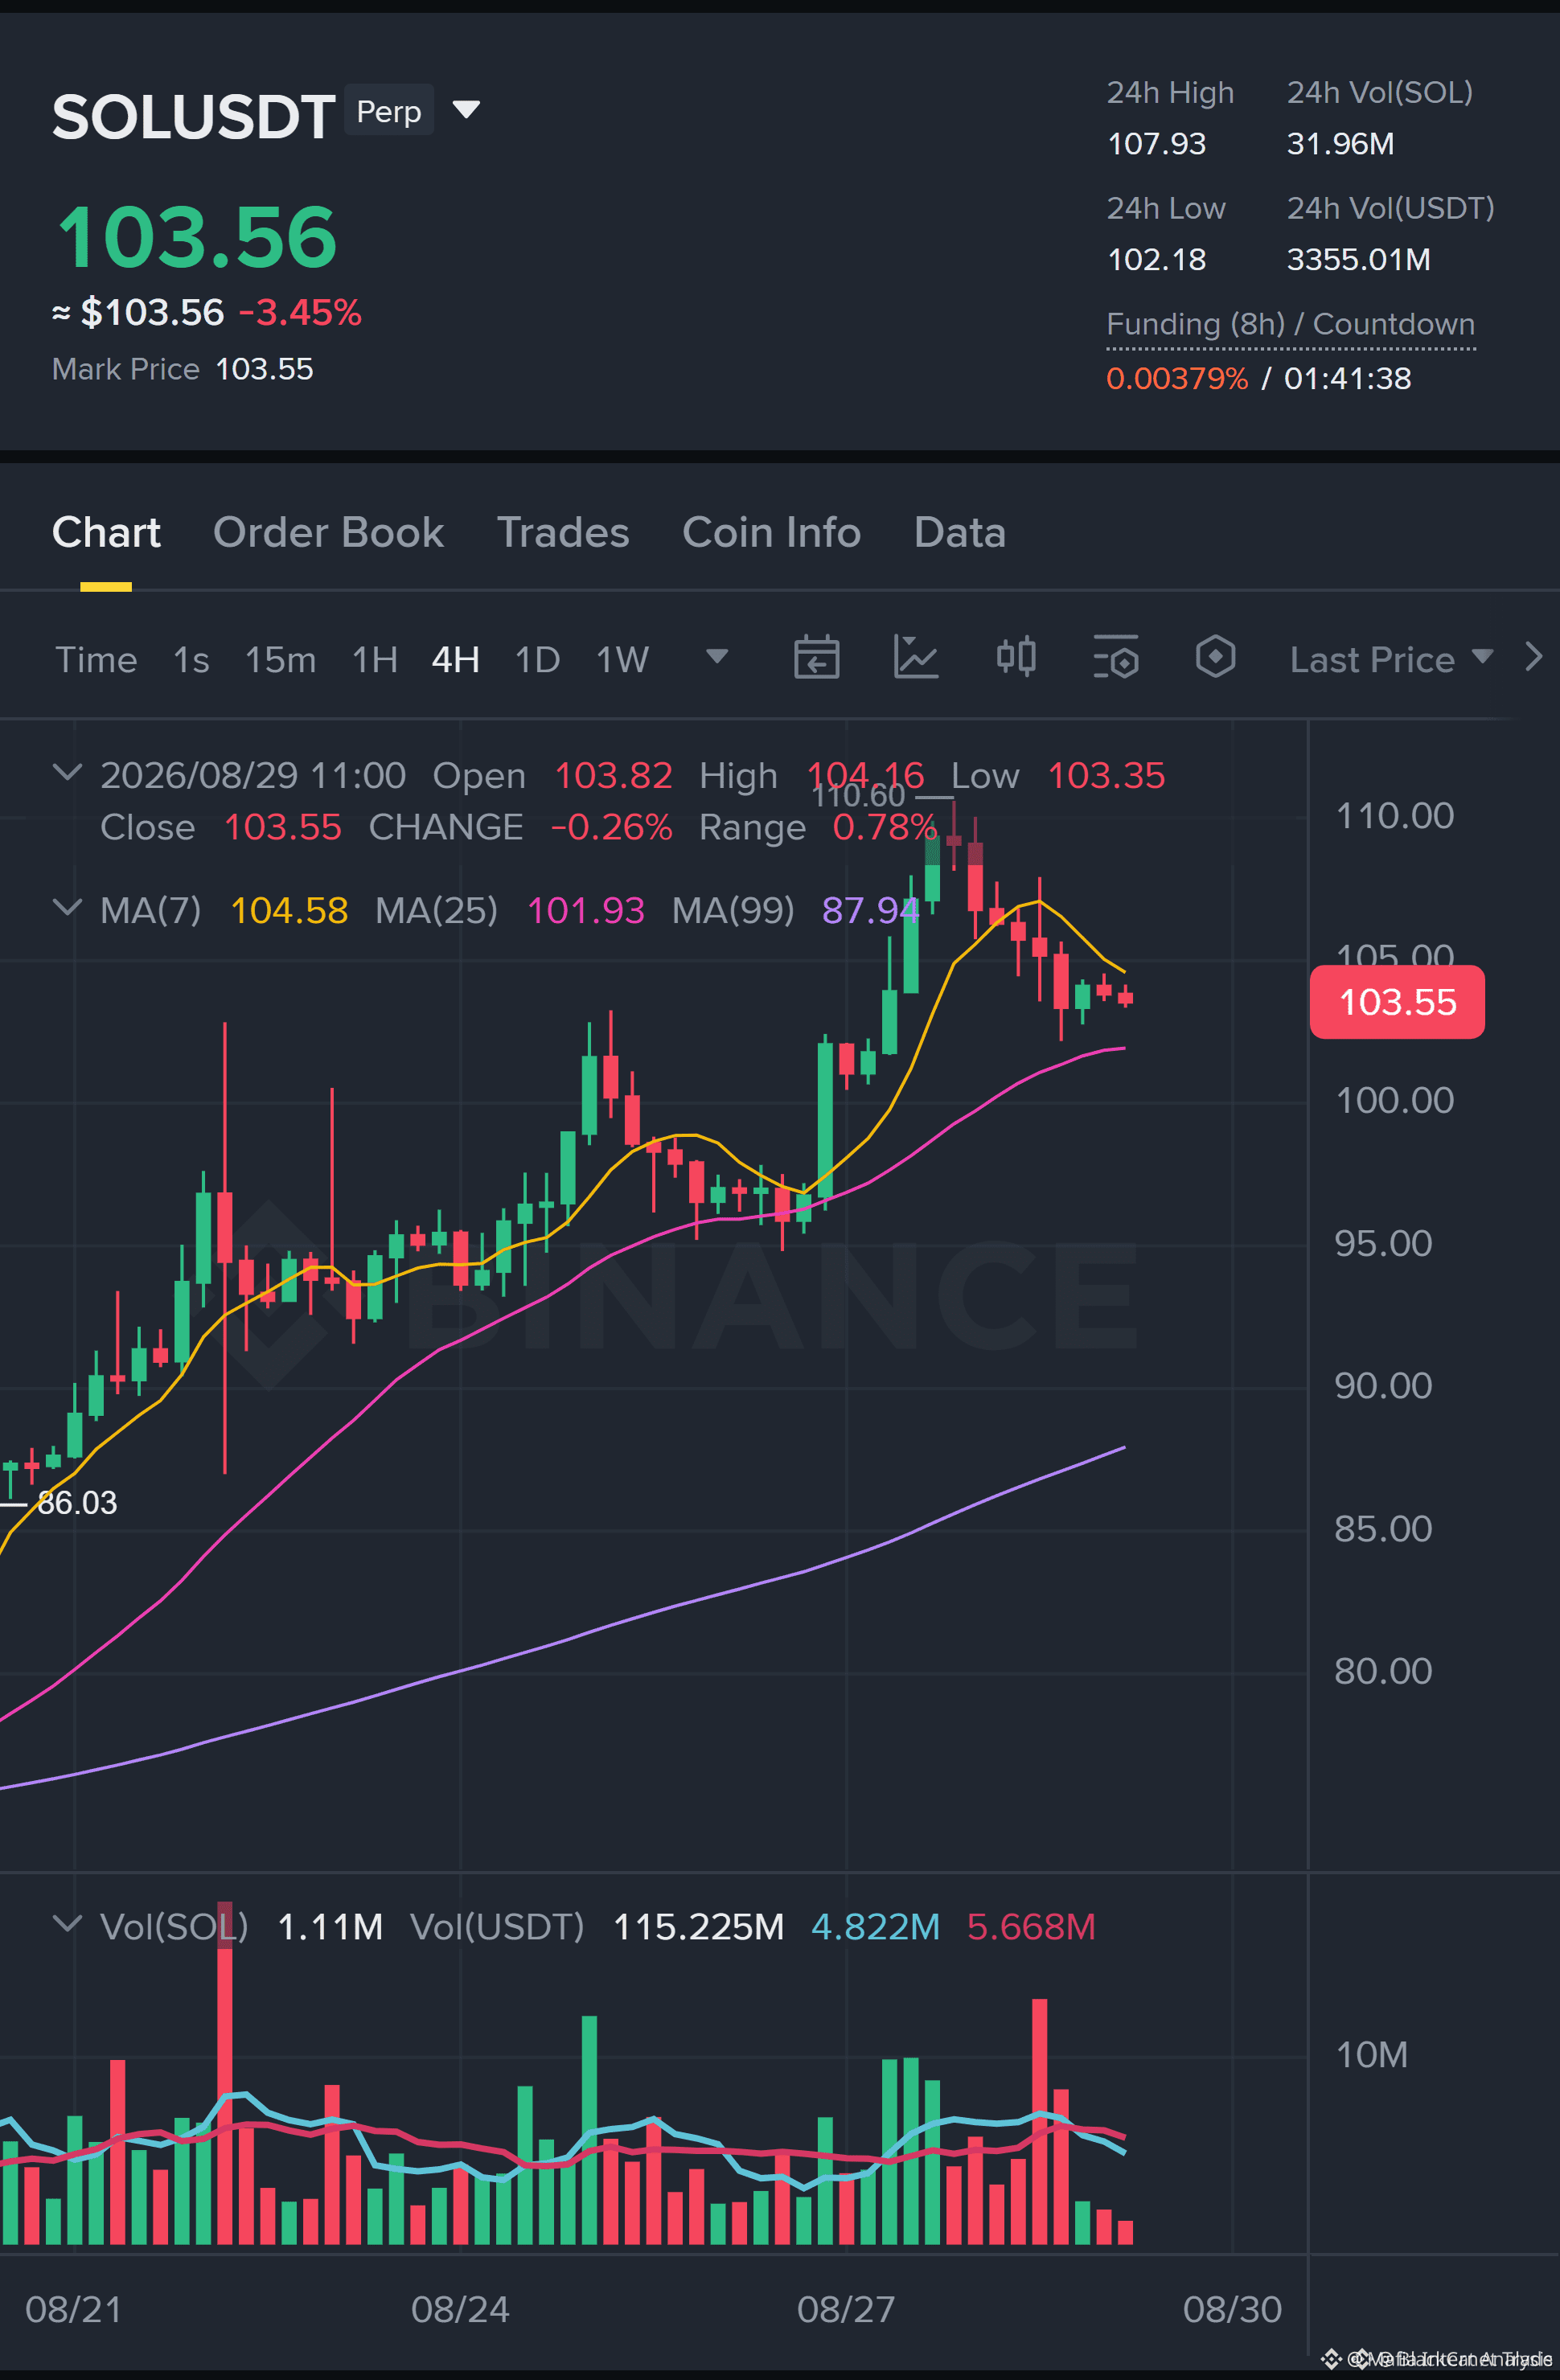The width and height of the screenshot is (1560, 2380).
Task: Select the 1D interval
Action: (x=537, y=660)
